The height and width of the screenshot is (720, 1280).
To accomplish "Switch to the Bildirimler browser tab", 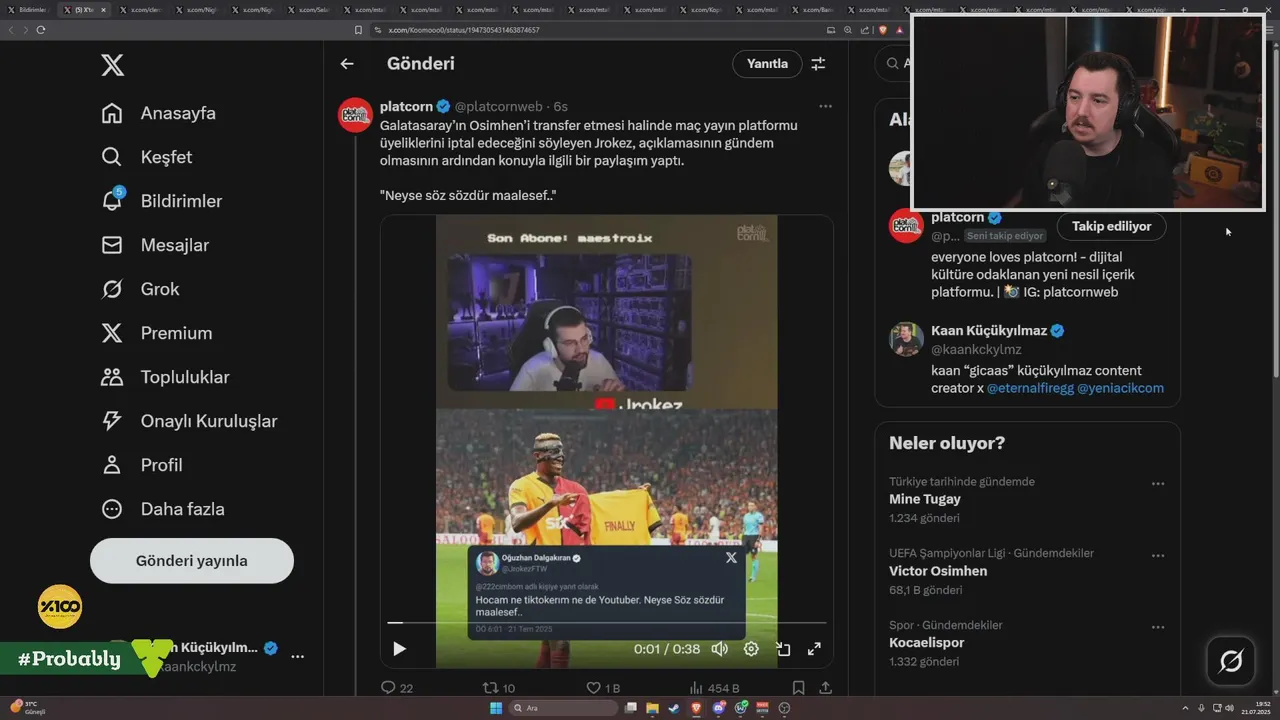I will click(29, 10).
